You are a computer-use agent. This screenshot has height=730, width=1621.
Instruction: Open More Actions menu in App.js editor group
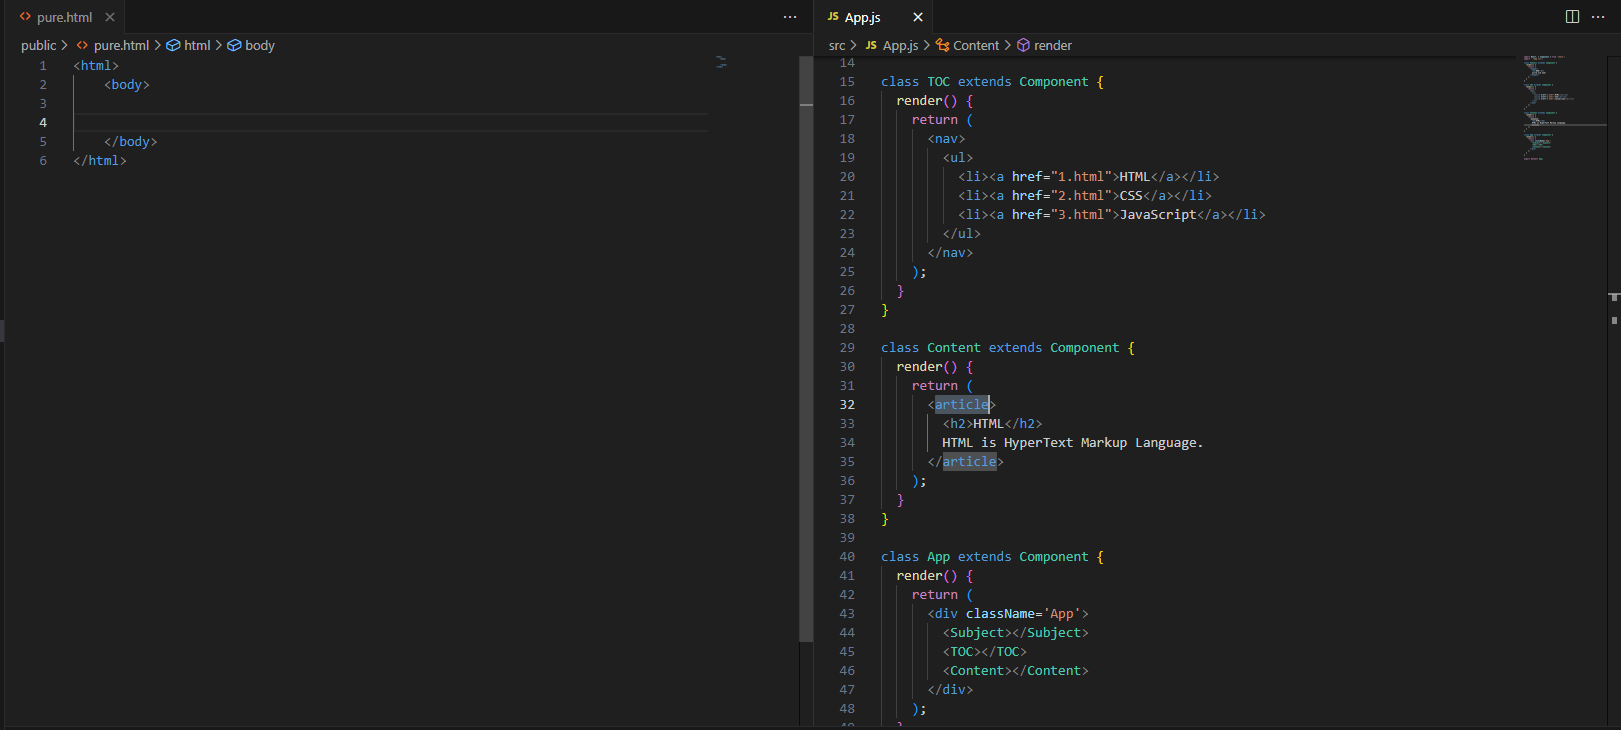click(1598, 17)
